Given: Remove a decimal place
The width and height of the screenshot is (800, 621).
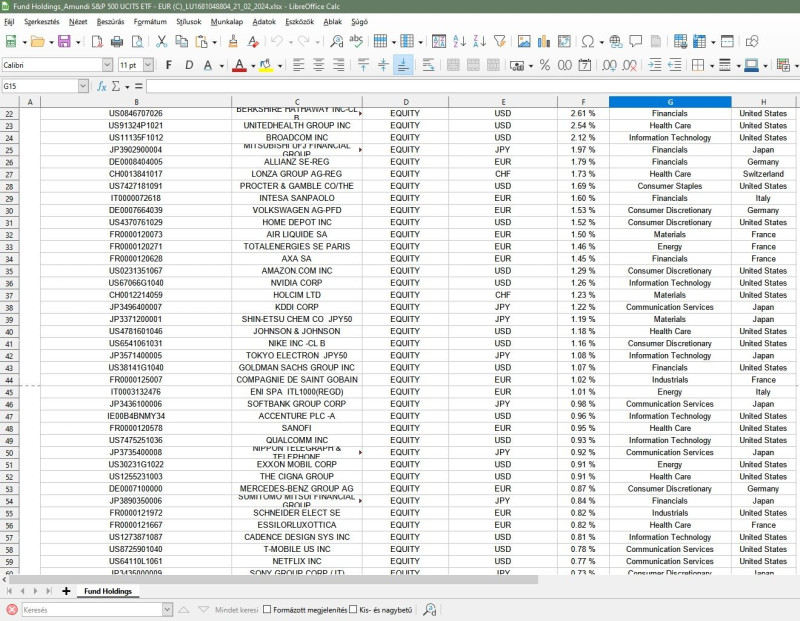Looking at the screenshot, I should [x=630, y=65].
